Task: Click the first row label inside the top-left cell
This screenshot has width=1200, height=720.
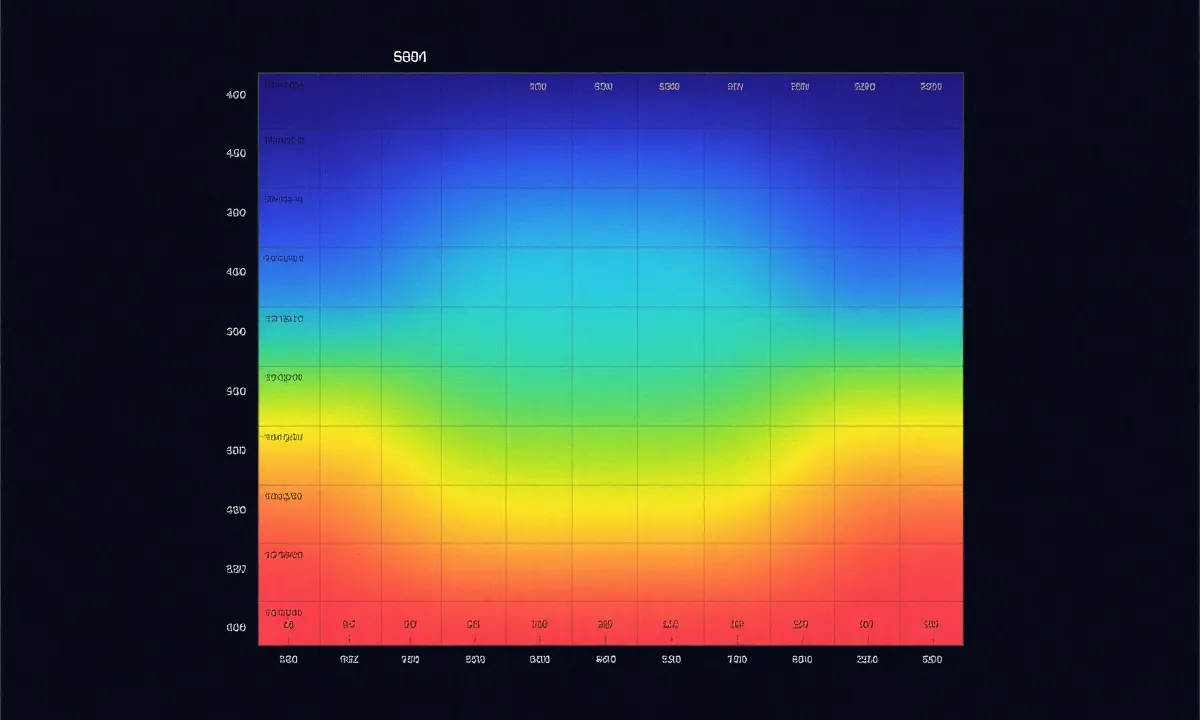Action: [x=283, y=86]
